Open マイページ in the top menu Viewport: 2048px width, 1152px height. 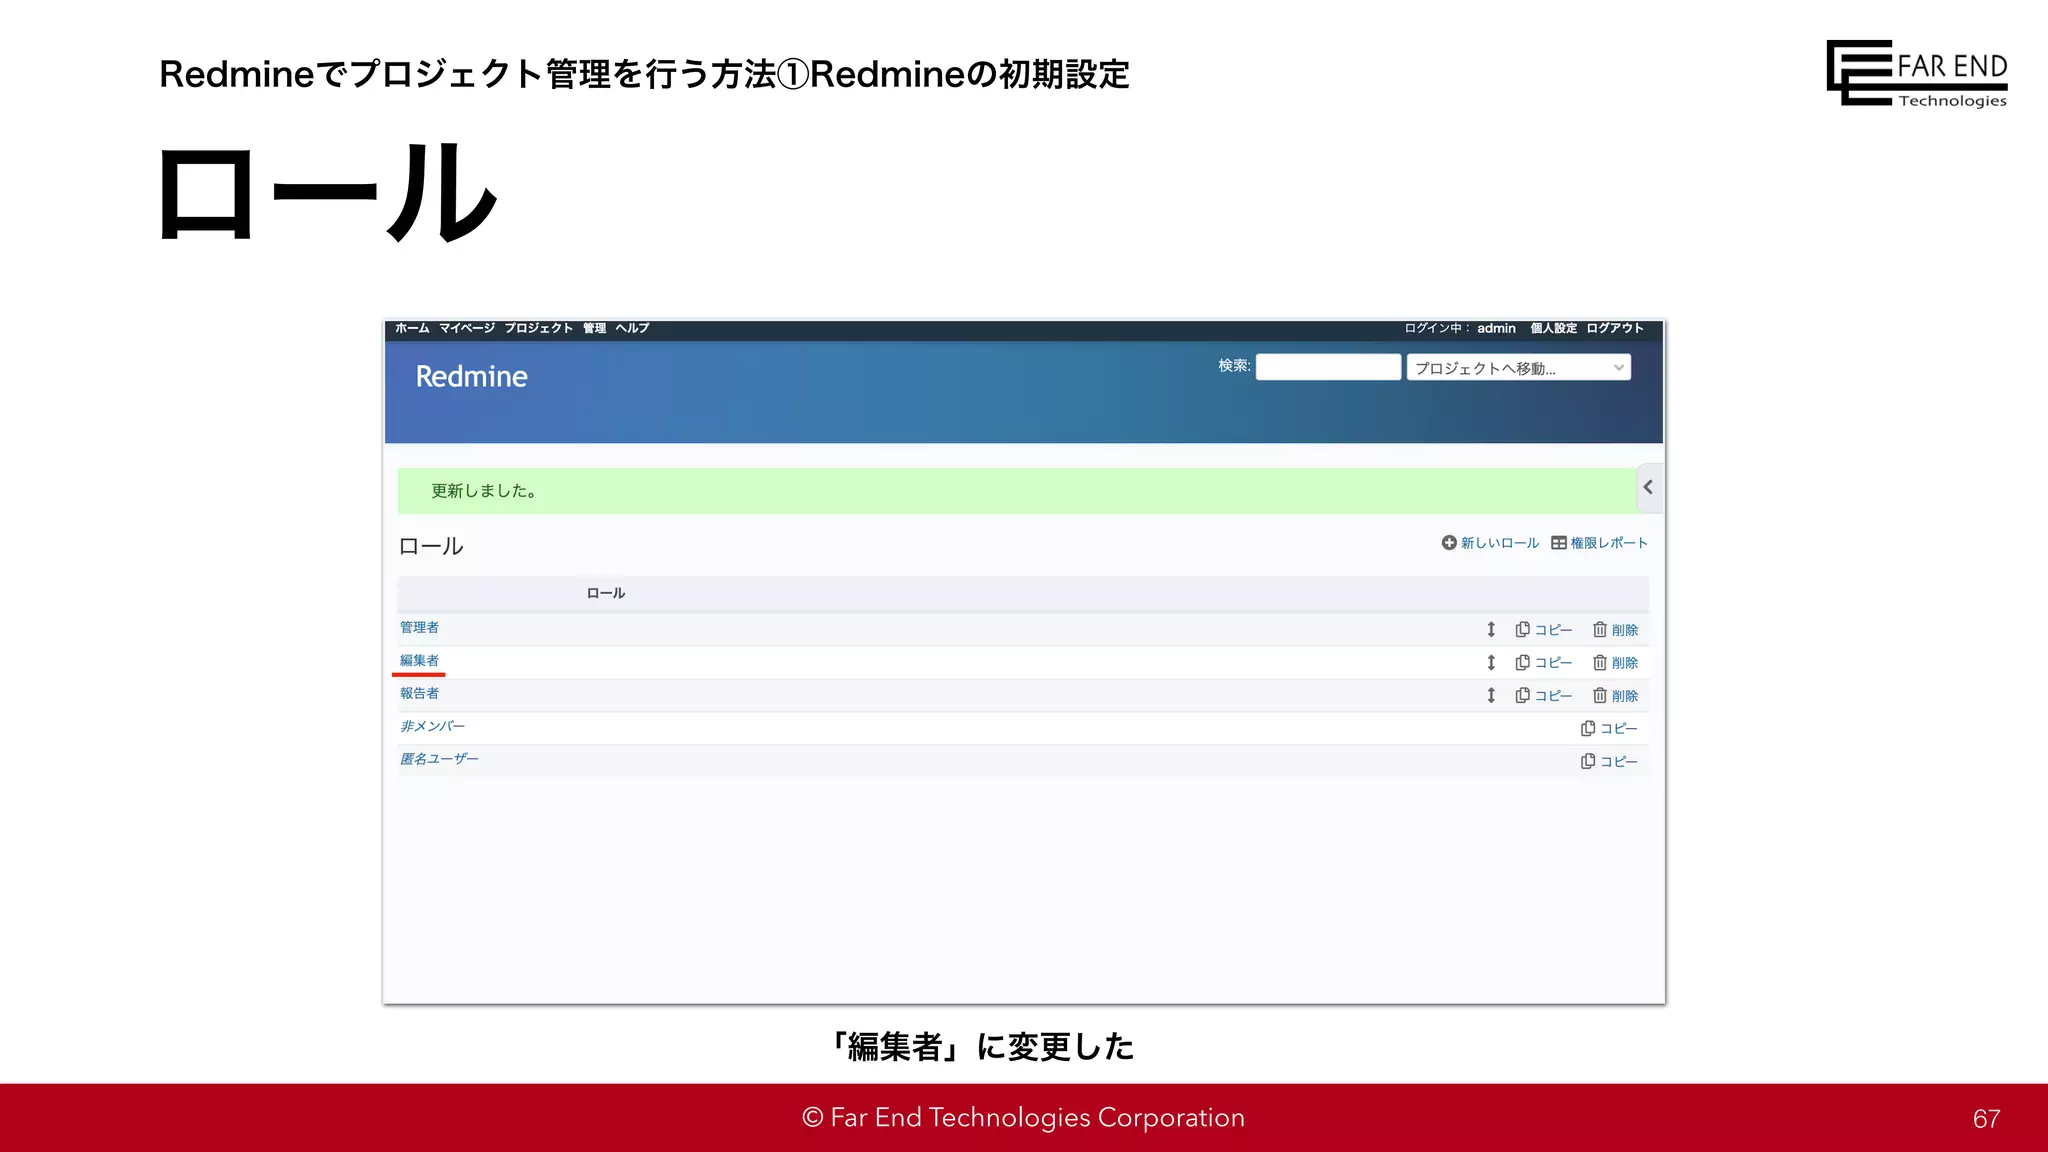(467, 328)
